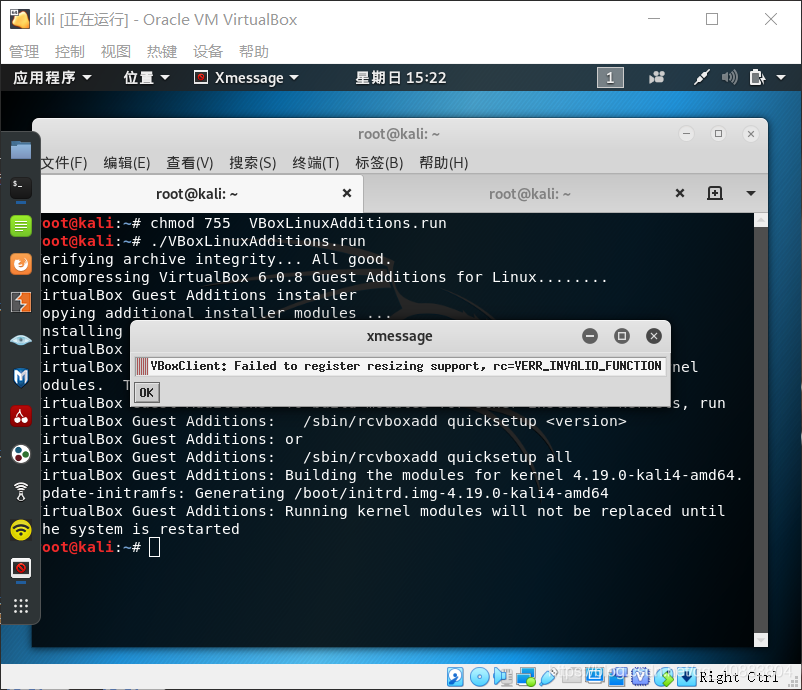Image resolution: width=802 pixels, height=690 pixels.
Task: Click the pen tool icon in top bar
Action: pyautogui.click(x=701, y=78)
